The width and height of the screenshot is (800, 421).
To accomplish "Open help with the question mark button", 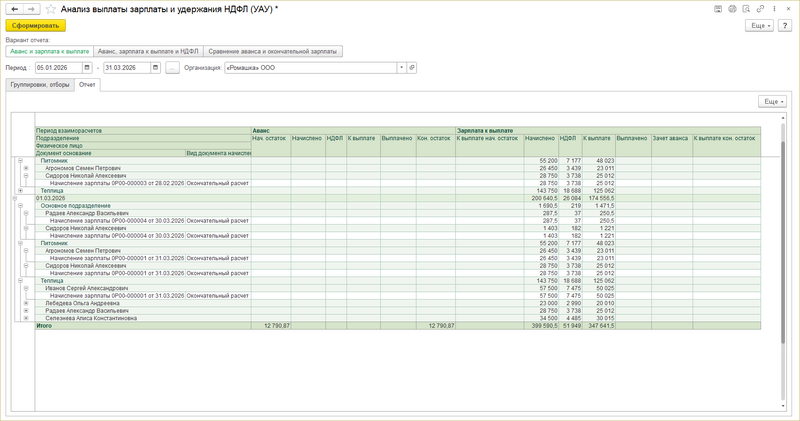I will (x=785, y=26).
